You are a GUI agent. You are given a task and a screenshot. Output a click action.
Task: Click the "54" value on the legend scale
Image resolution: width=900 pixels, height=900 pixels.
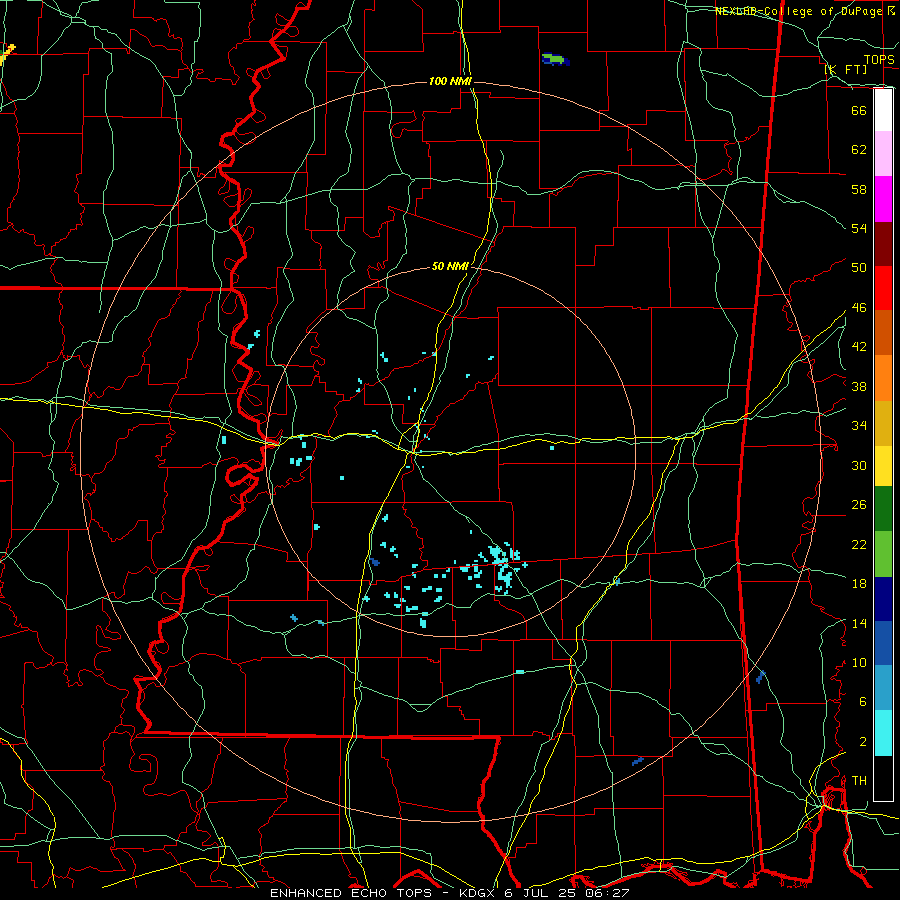coord(859,228)
